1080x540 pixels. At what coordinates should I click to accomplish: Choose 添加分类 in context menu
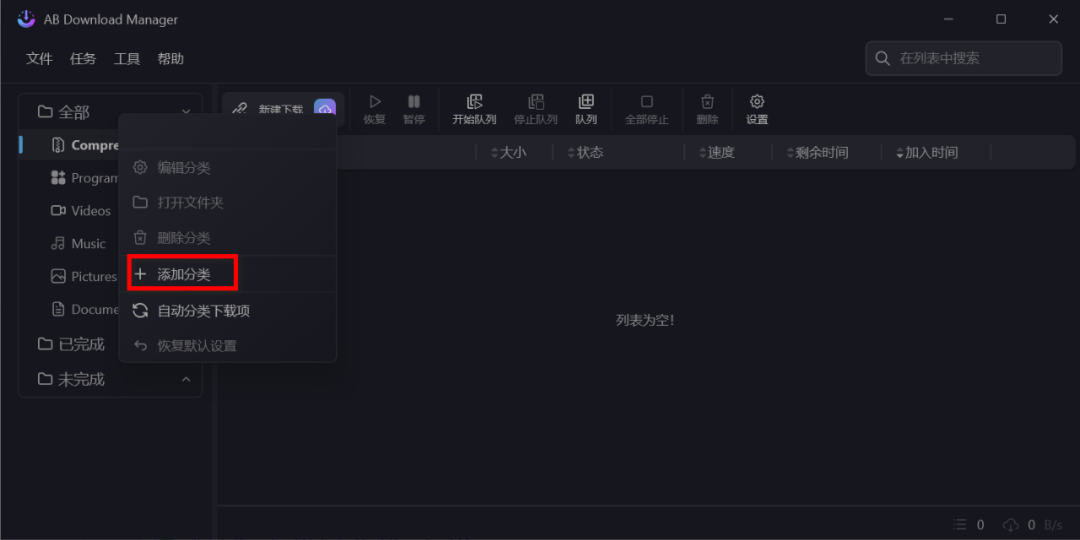[x=227, y=274]
